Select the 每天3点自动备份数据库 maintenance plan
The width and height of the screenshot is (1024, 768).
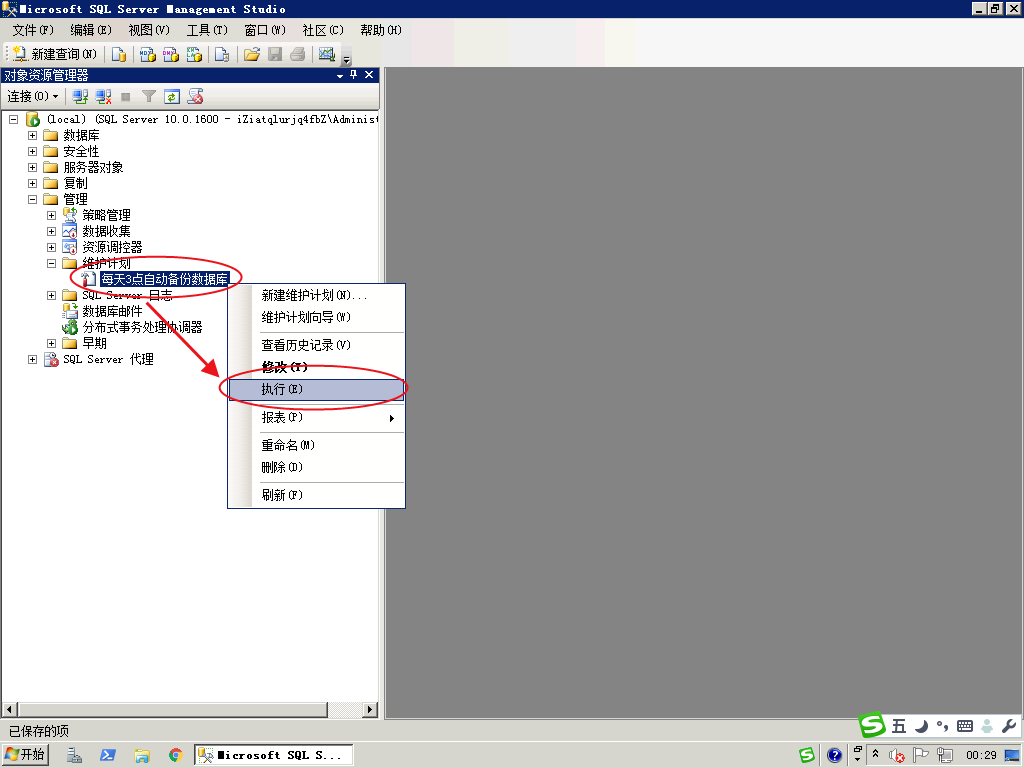[x=165, y=280]
